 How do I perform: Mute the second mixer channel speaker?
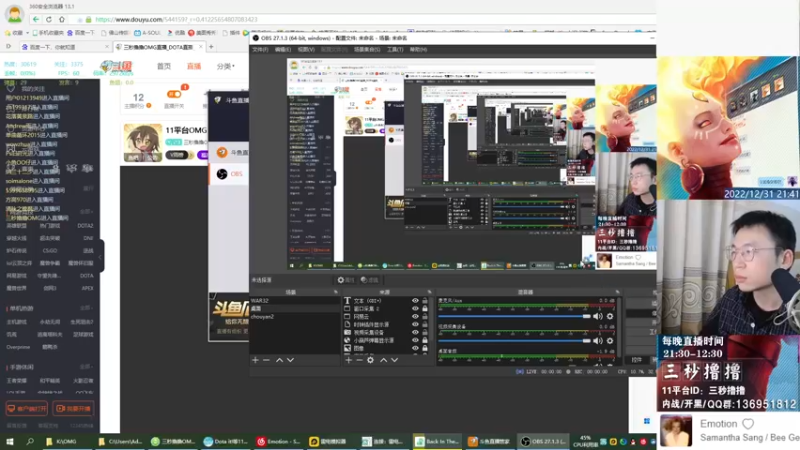(x=598, y=341)
